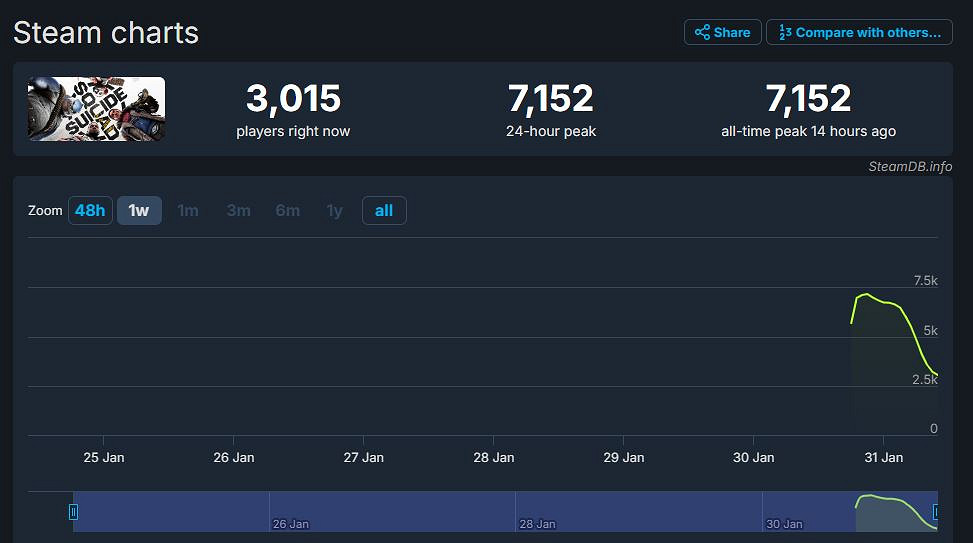Viewport: 973px width, 543px height.
Task: Show all data with the all button
Action: click(384, 211)
